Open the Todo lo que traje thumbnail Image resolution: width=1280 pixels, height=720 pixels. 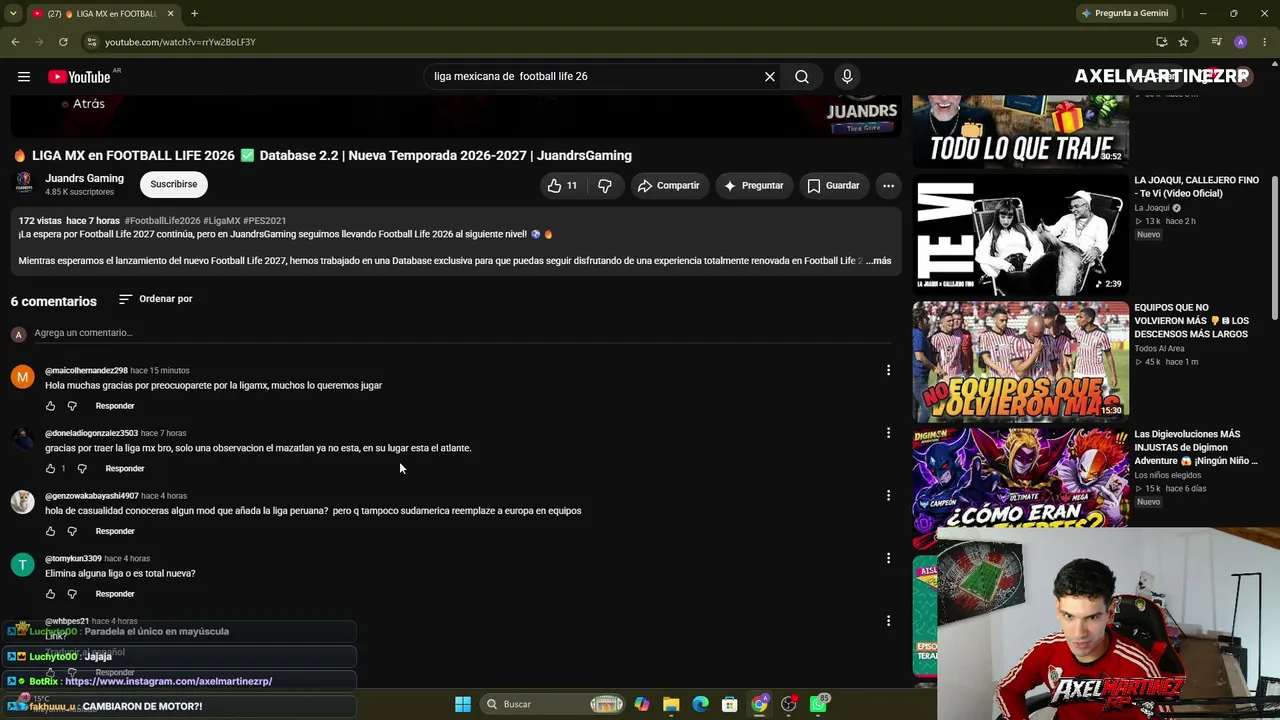[1021, 131]
